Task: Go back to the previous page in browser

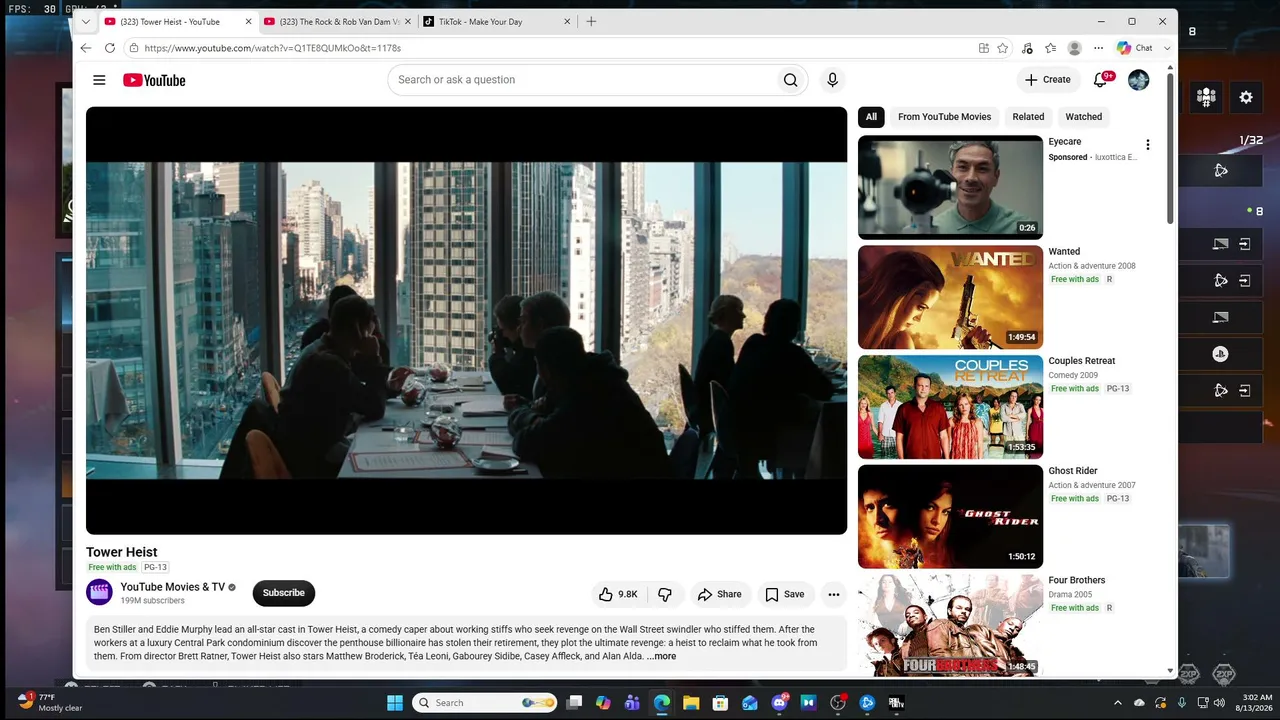Action: [x=86, y=48]
